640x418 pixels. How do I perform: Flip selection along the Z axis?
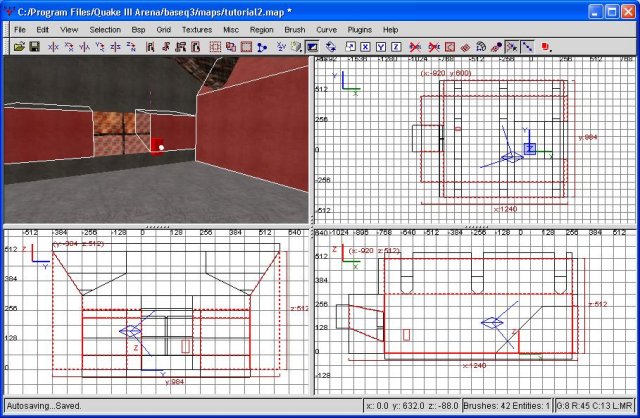(x=115, y=47)
